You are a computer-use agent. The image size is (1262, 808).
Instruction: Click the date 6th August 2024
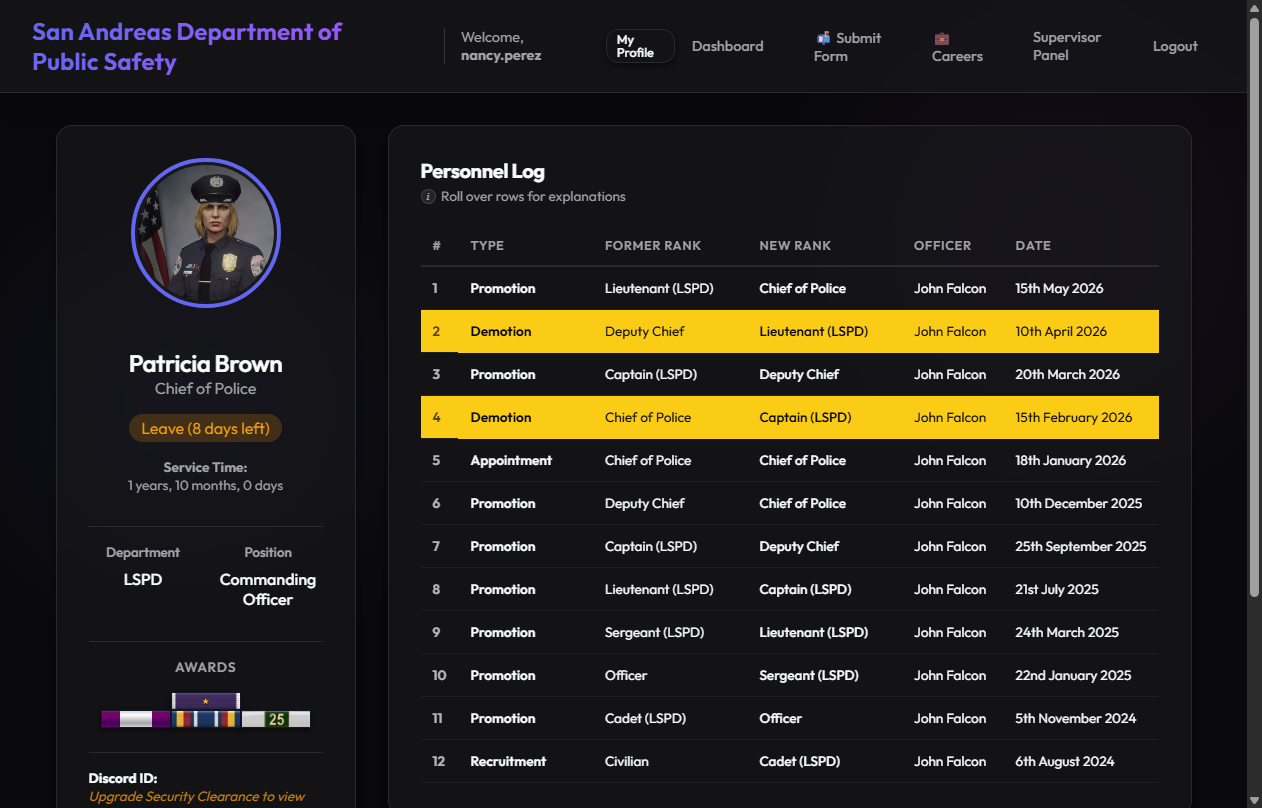click(1064, 761)
